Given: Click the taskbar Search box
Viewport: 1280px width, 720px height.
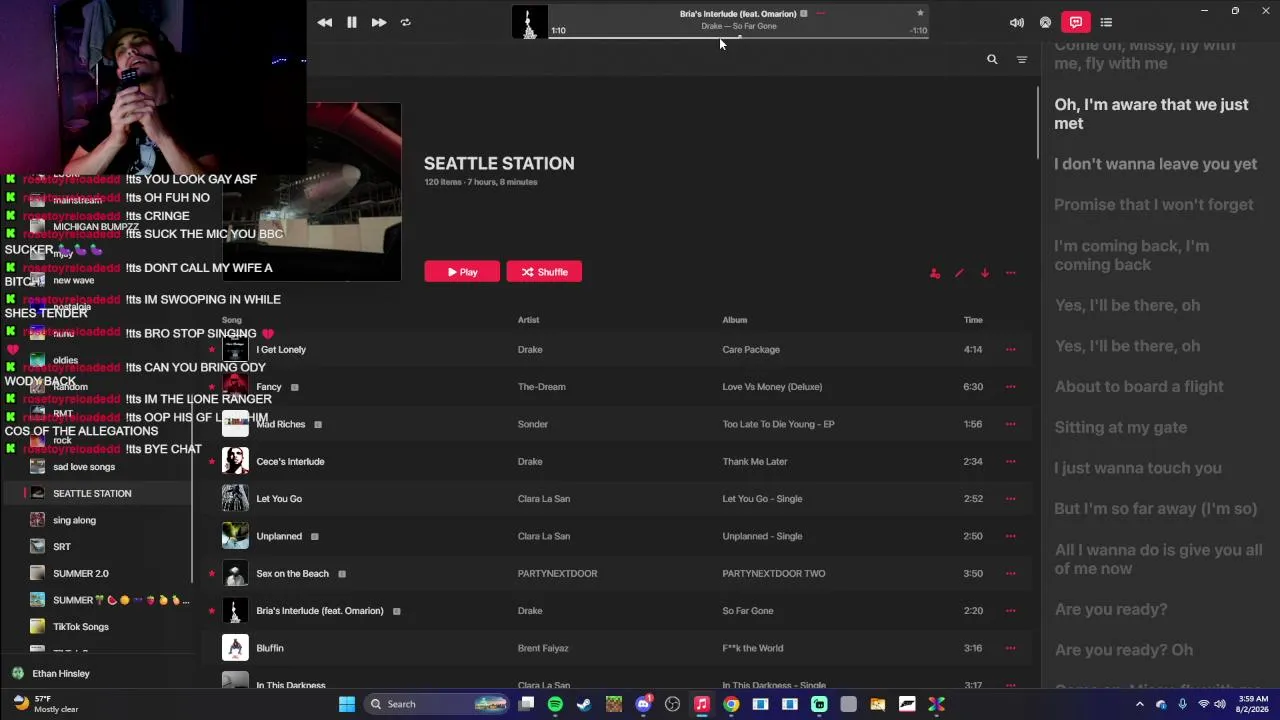Looking at the screenshot, I should [438, 704].
